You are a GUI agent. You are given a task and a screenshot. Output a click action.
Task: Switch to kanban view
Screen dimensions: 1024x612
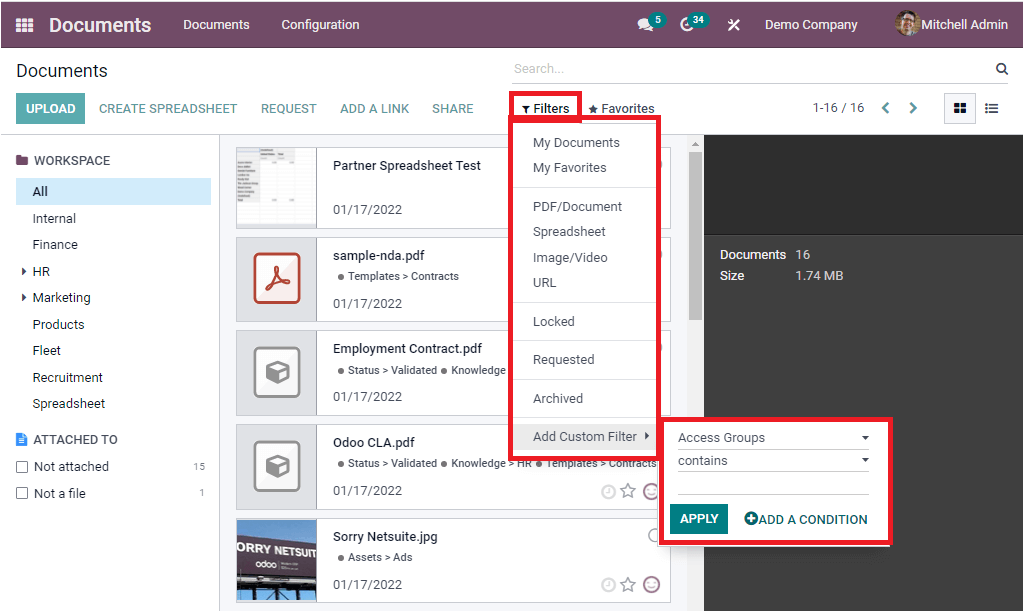pos(959,108)
